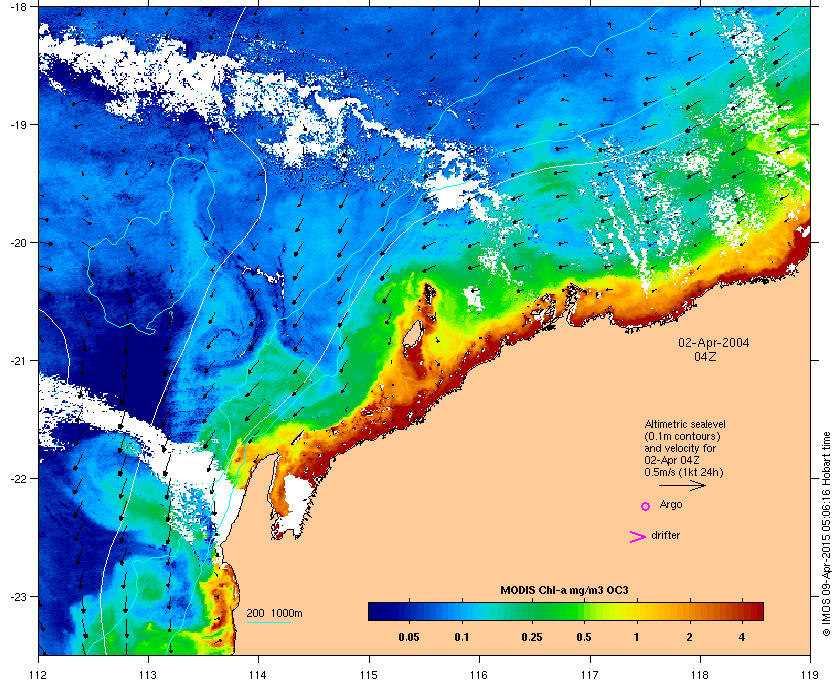Click the 0.1 colorbar tick label

pos(462,637)
